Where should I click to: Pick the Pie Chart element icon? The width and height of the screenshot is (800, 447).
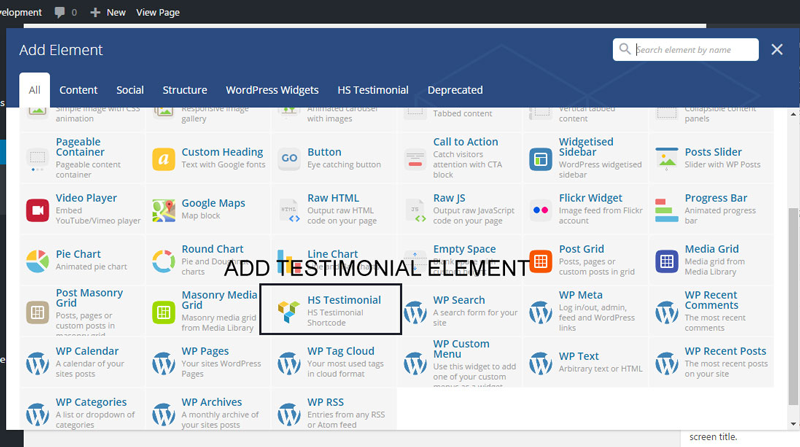click(x=37, y=261)
